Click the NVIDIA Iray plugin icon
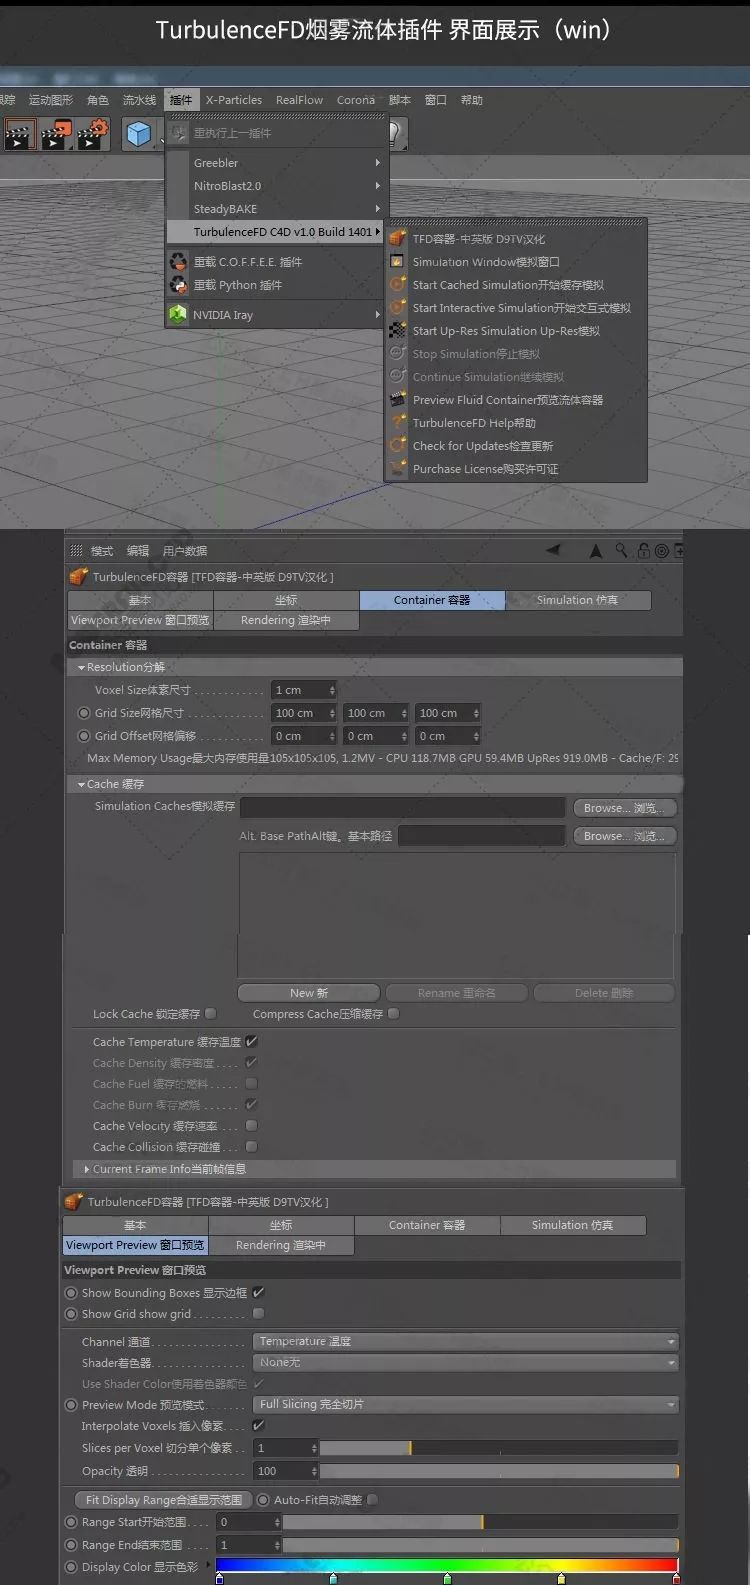750x1585 pixels. pos(178,314)
